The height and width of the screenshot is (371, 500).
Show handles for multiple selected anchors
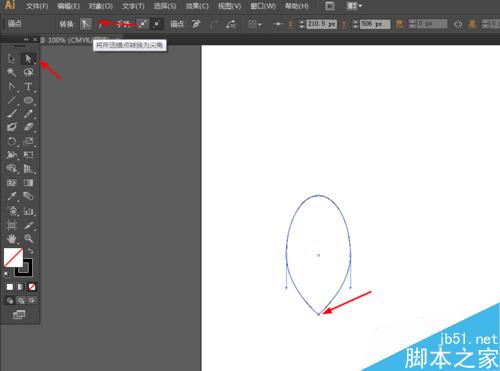click(x=143, y=24)
